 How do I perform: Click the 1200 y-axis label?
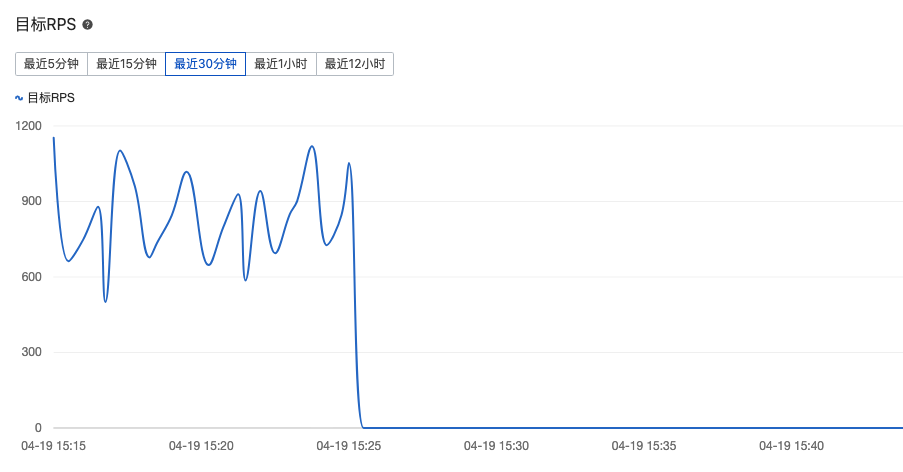[x=29, y=126]
